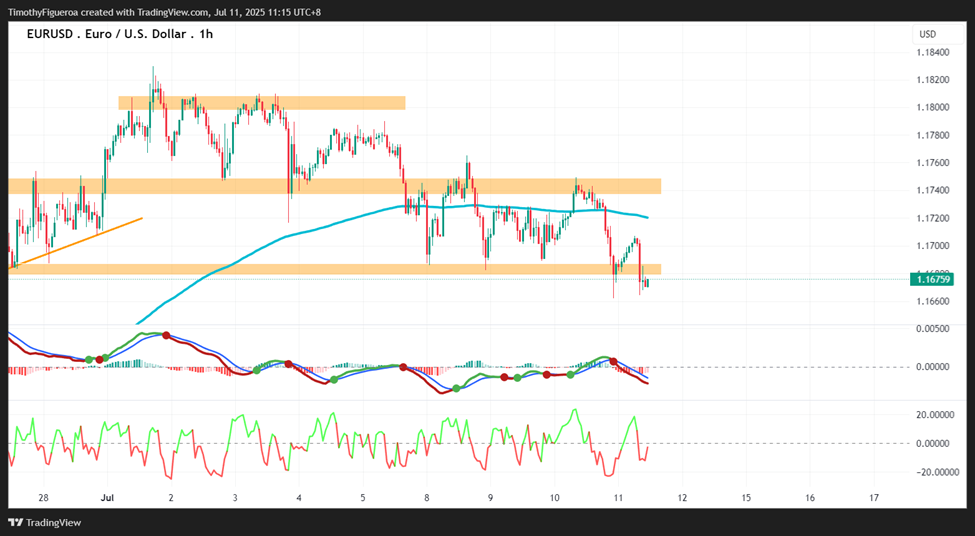Click the EURUSD Euro / U.S. Dollar title
This screenshot has width=975, height=536.
pos(119,34)
